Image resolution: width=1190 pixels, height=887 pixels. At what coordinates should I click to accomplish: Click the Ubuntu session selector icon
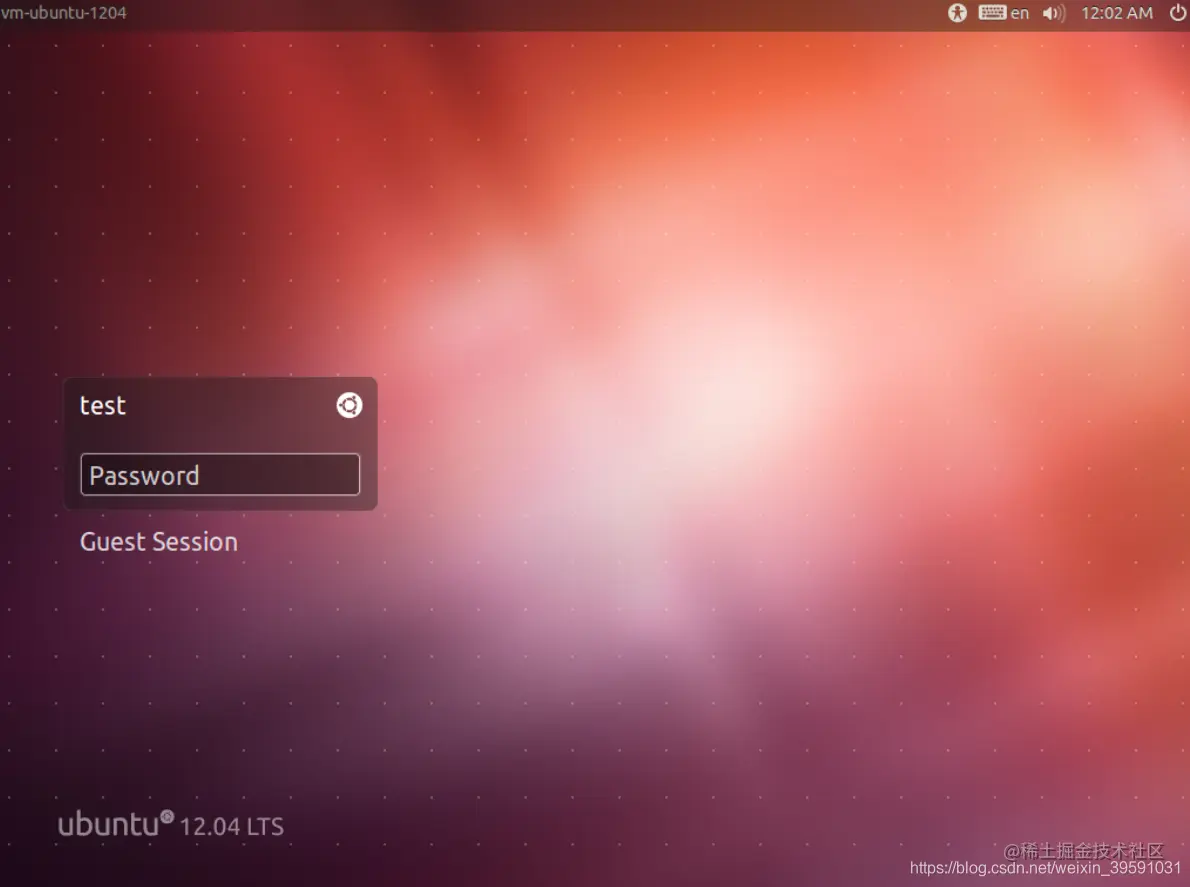[x=349, y=405]
